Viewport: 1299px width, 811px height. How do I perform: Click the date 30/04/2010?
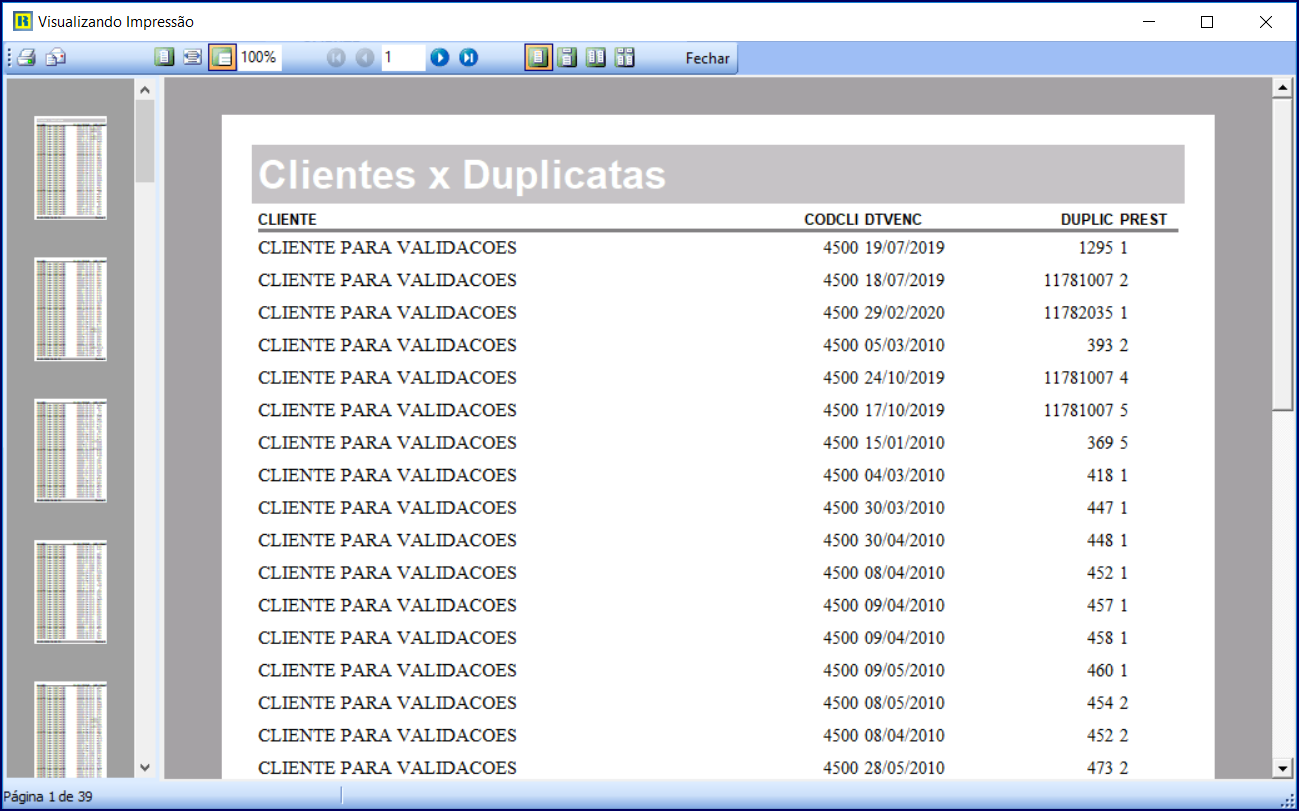point(904,540)
